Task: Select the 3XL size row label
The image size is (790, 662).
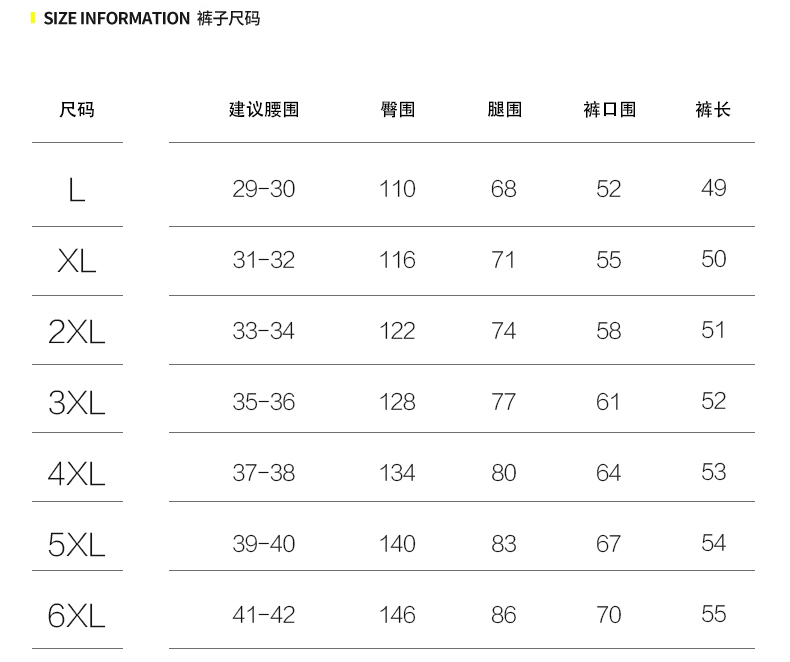Action: pyautogui.click(x=77, y=402)
